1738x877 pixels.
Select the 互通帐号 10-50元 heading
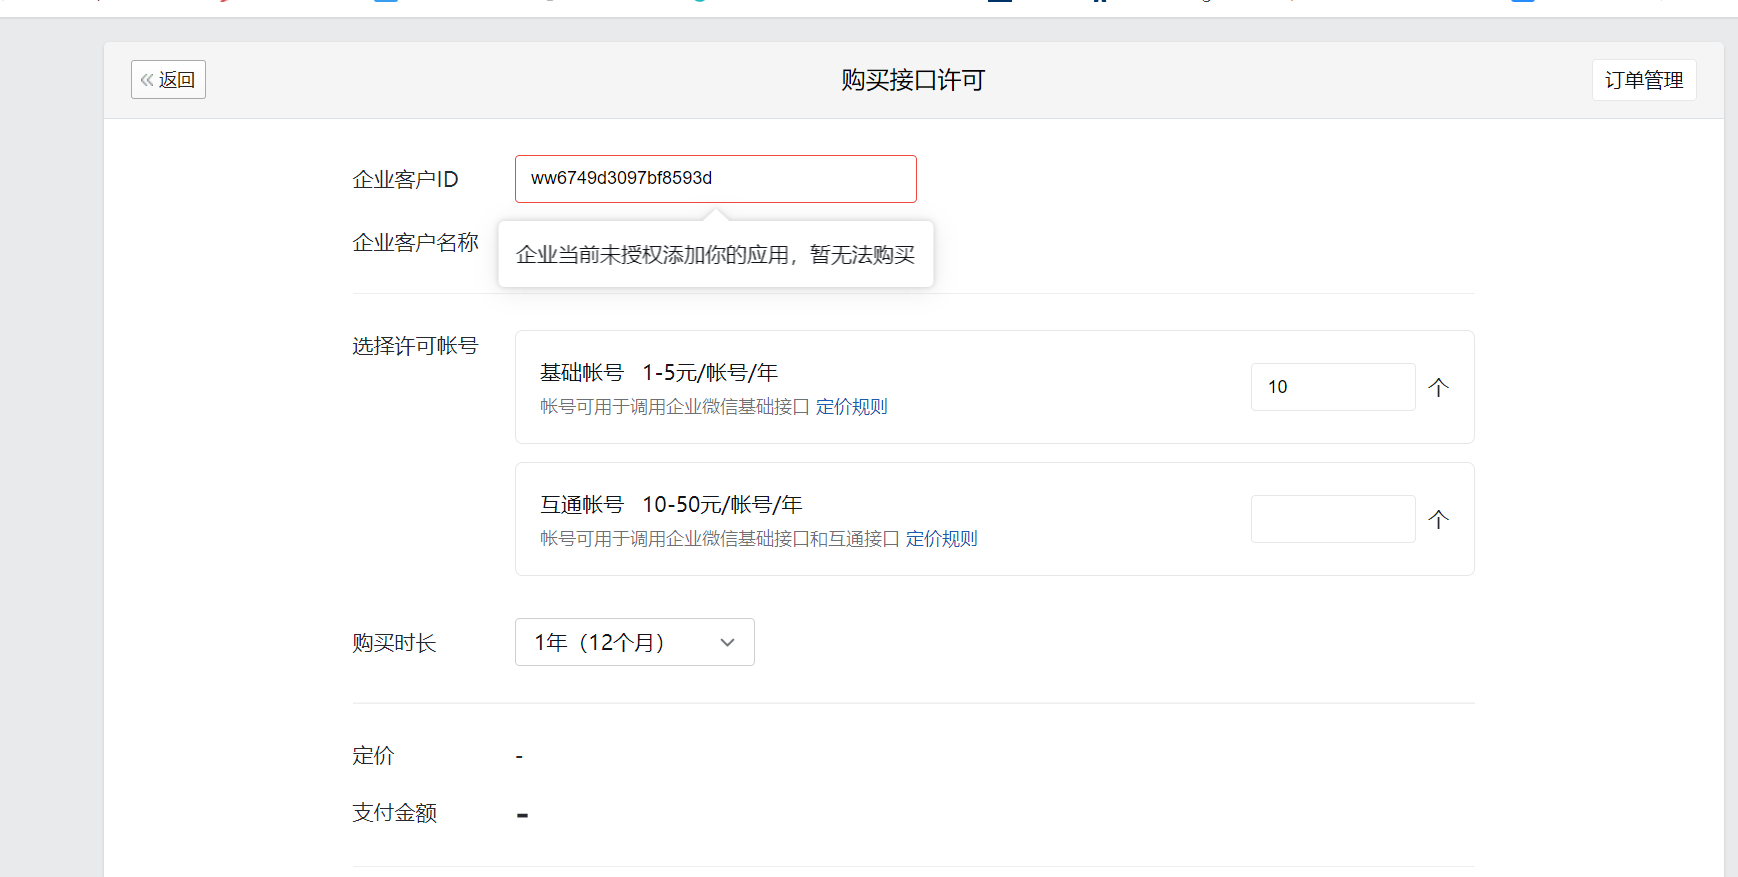[671, 505]
